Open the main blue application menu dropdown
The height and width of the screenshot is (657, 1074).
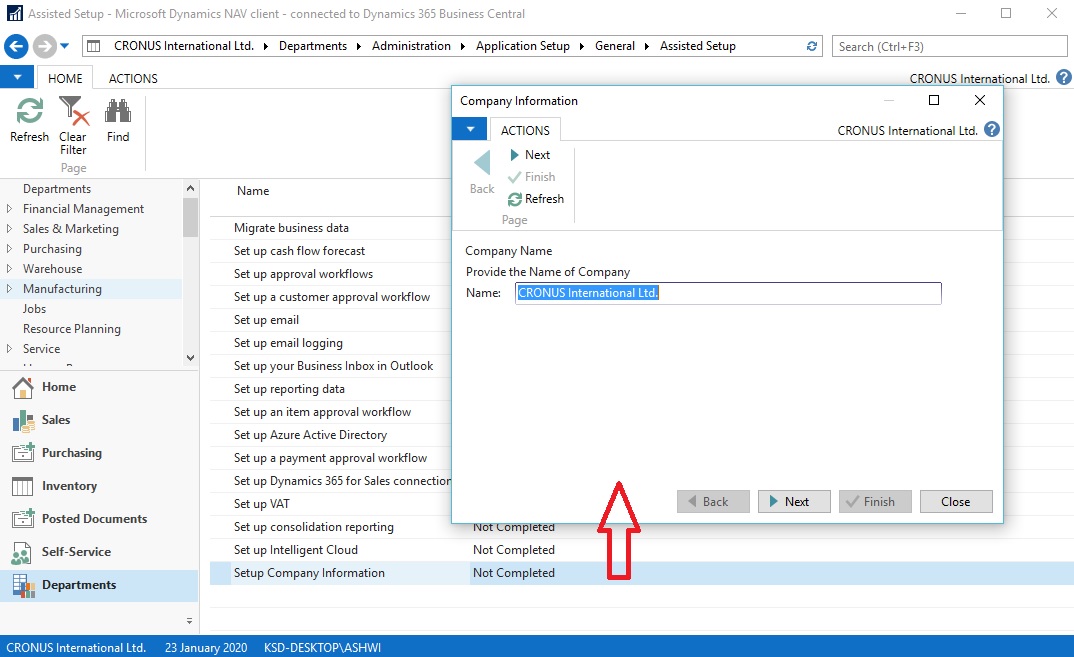(x=17, y=78)
